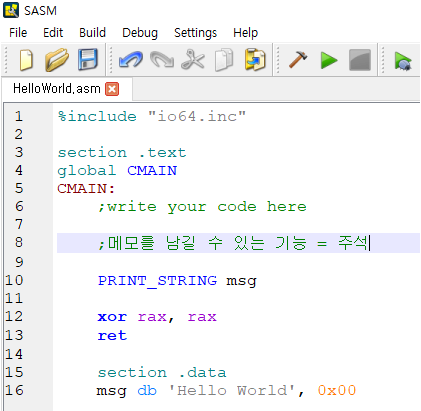Open the Help menu
The height and width of the screenshot is (411, 421).
[x=245, y=33]
